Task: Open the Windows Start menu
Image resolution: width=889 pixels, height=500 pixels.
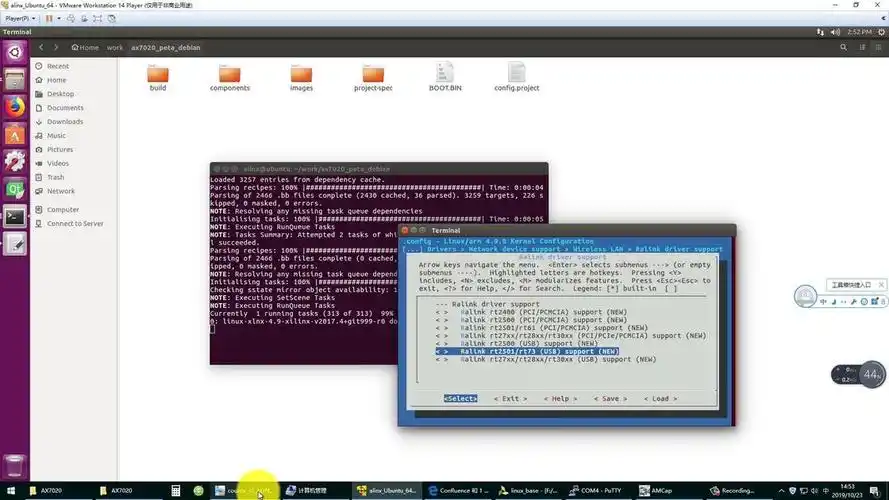Action: 11,491
